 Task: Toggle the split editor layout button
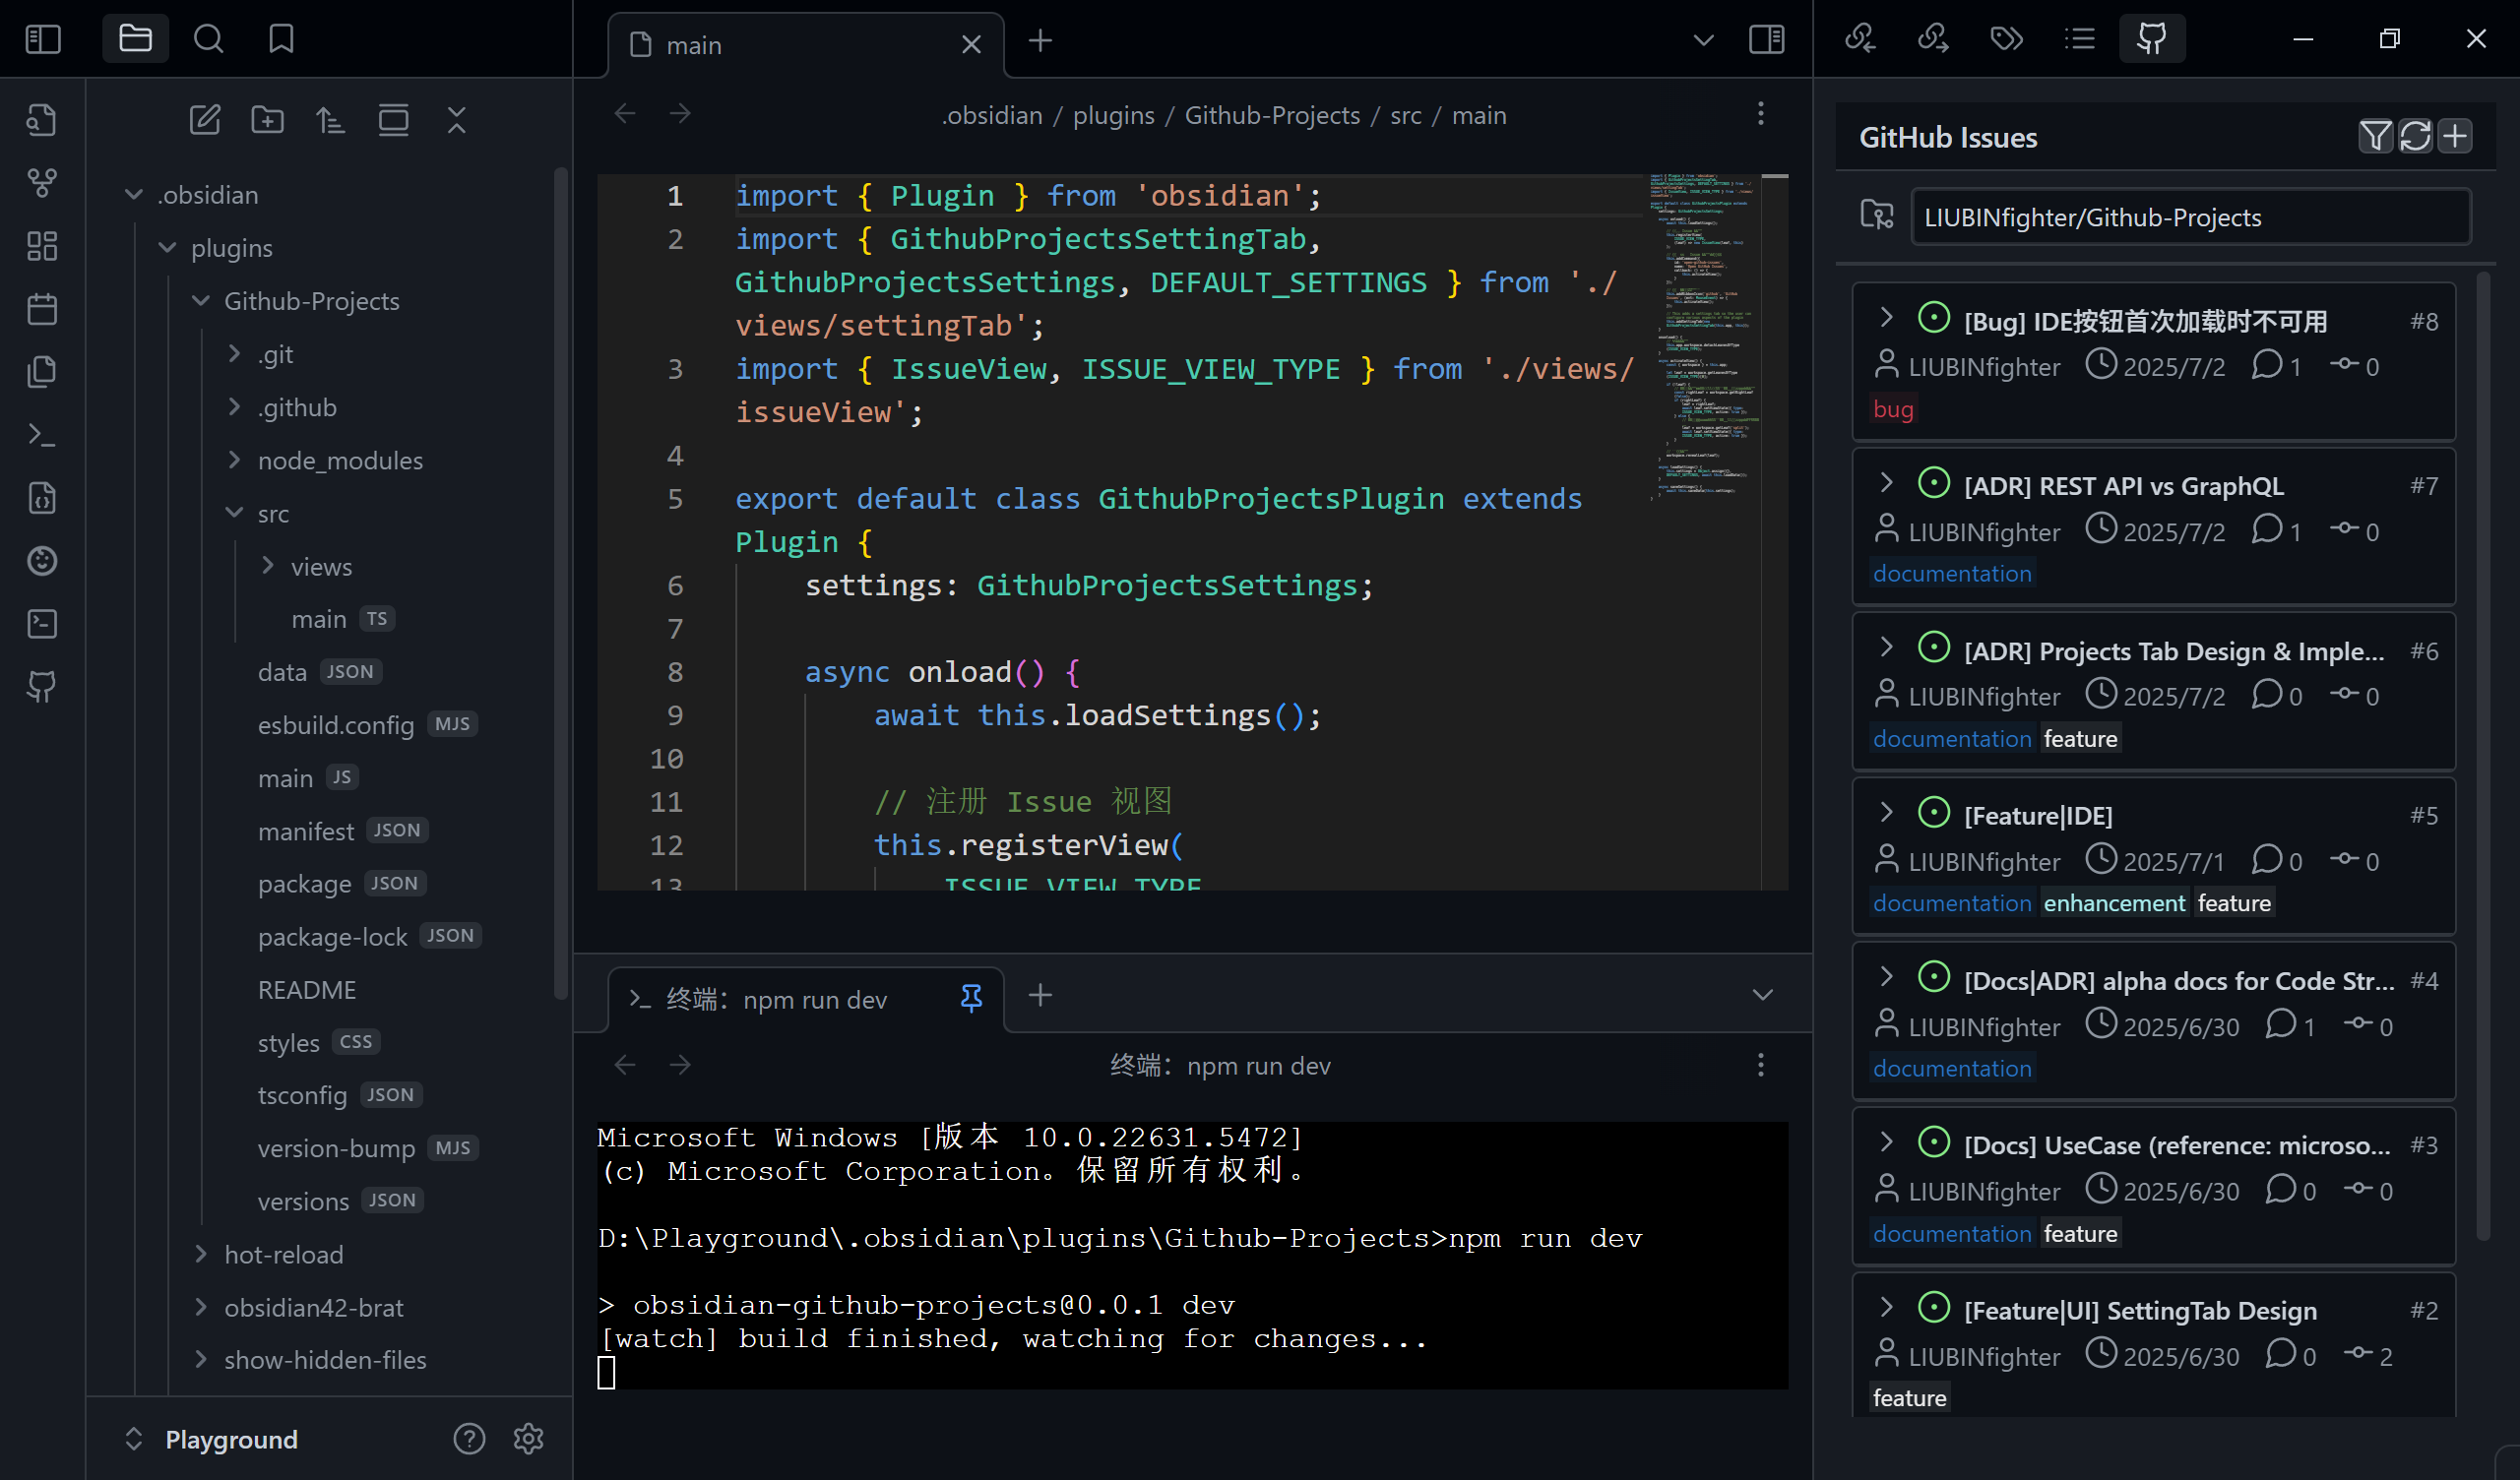(x=1766, y=40)
